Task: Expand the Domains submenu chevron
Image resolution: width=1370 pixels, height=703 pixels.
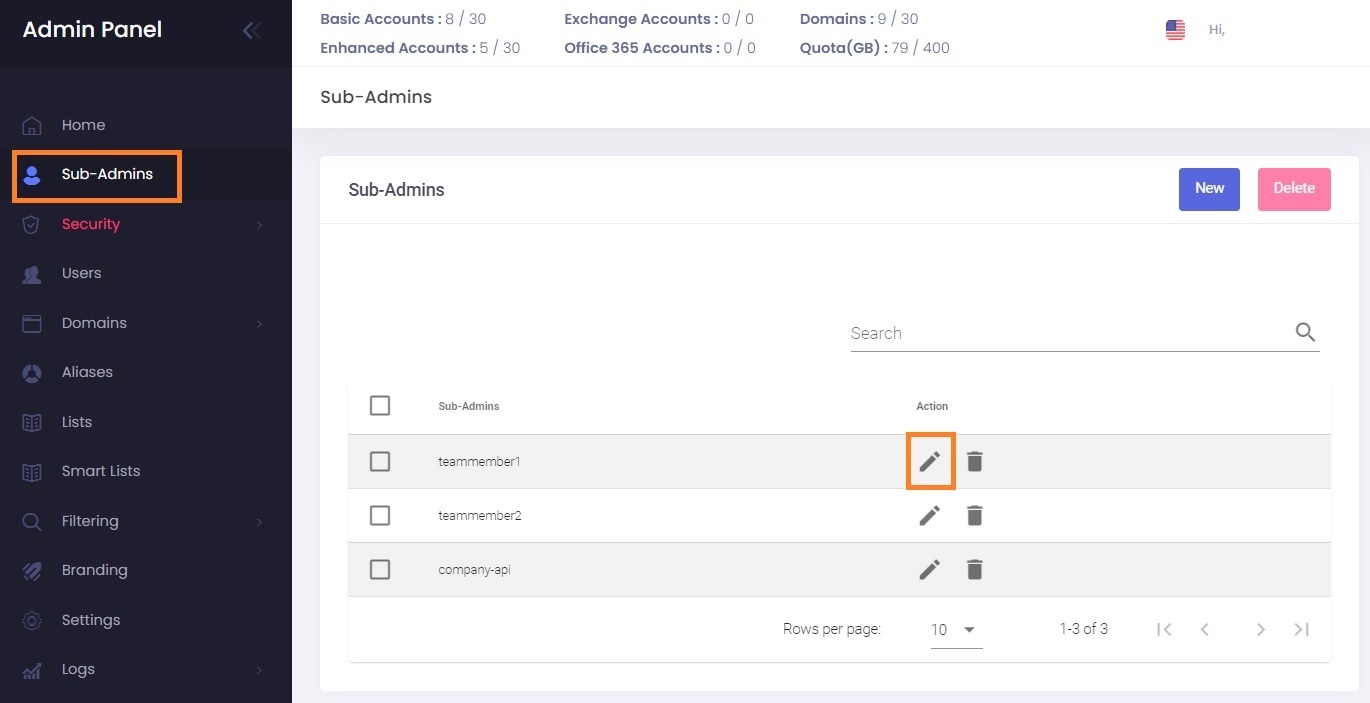Action: pyautogui.click(x=259, y=324)
